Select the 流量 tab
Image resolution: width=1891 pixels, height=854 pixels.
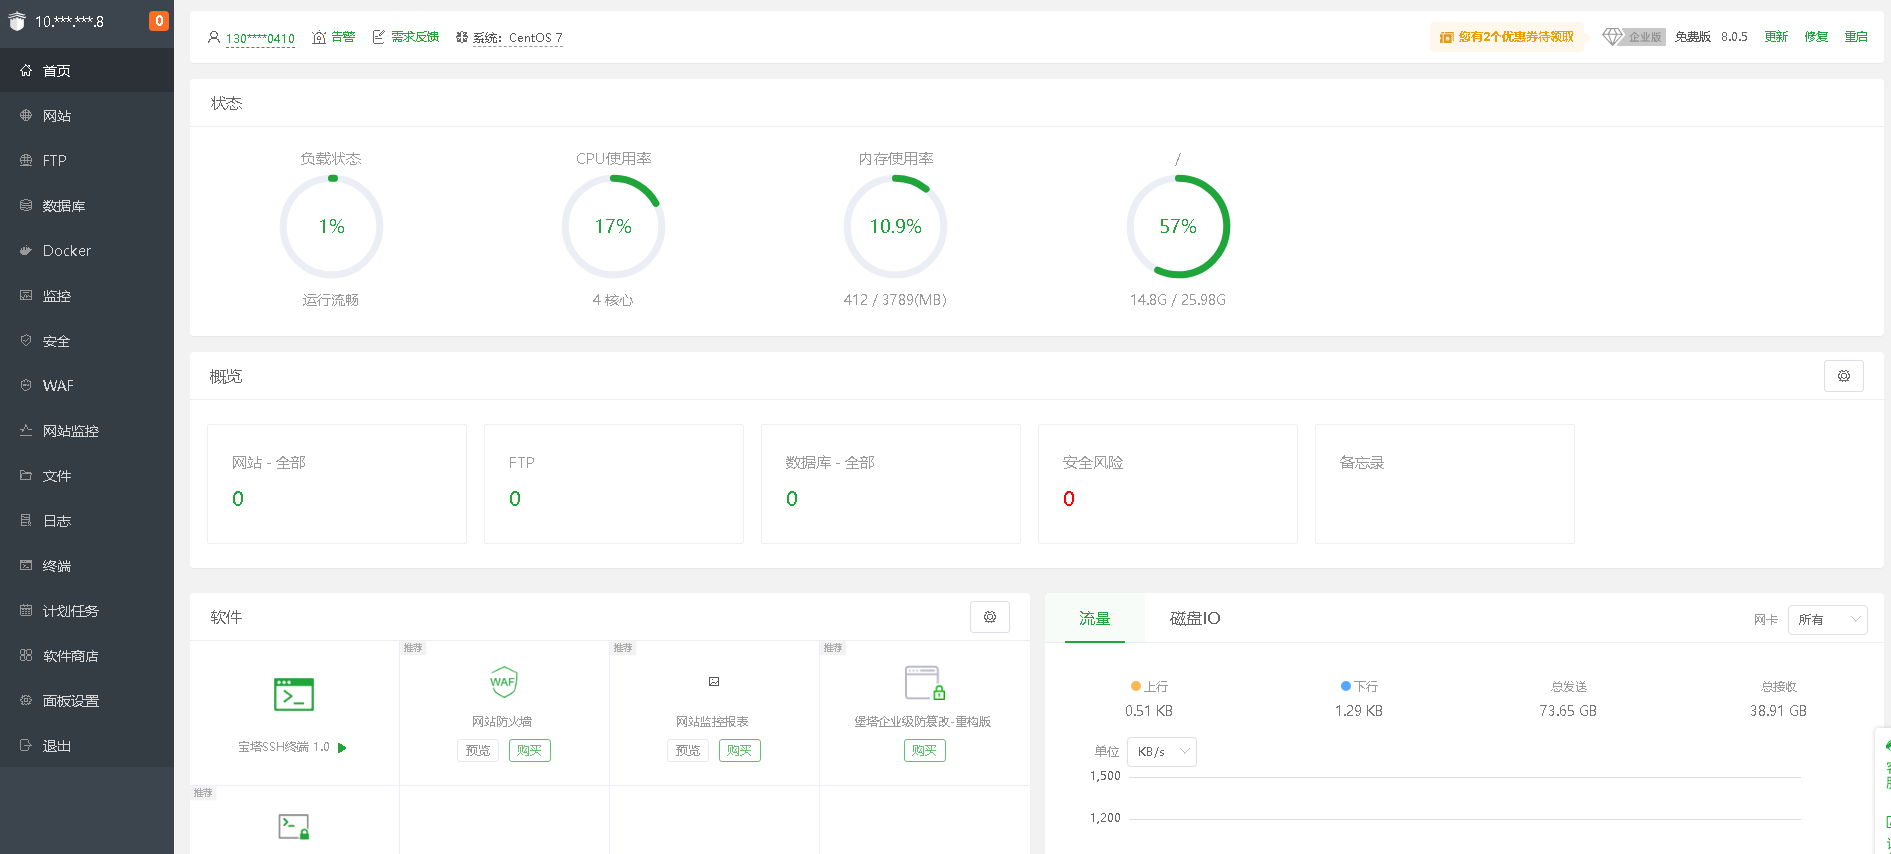point(1094,619)
